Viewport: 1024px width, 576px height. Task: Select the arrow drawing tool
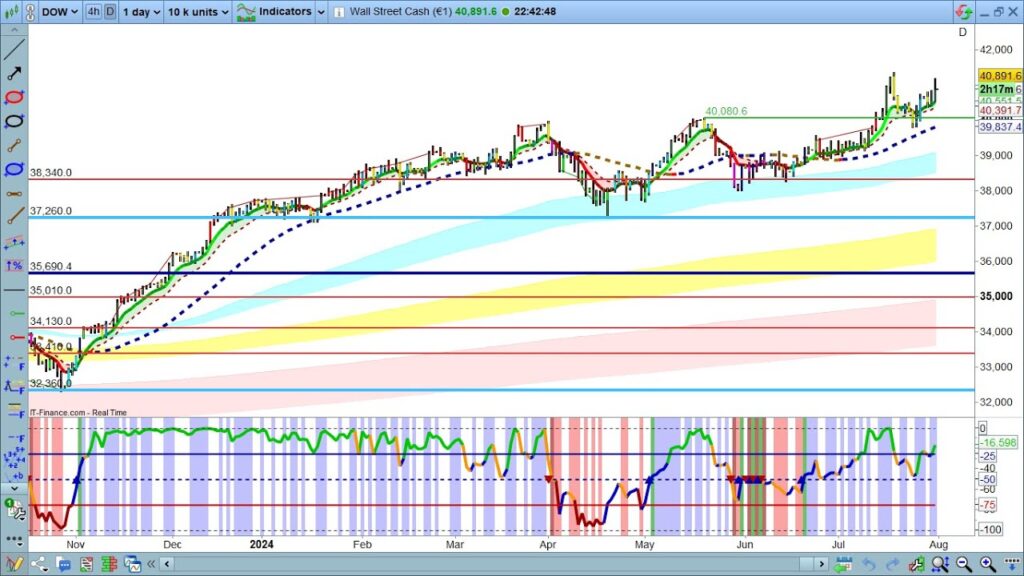tap(14, 74)
